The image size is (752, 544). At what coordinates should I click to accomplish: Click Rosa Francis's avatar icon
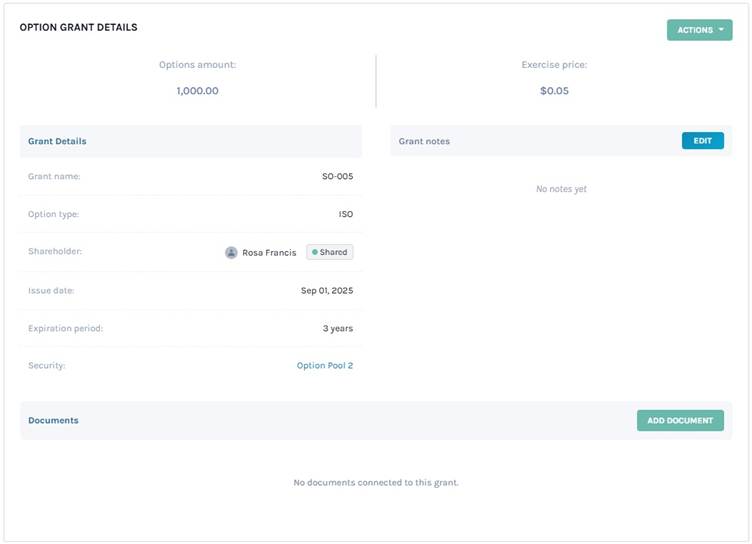tap(231, 253)
